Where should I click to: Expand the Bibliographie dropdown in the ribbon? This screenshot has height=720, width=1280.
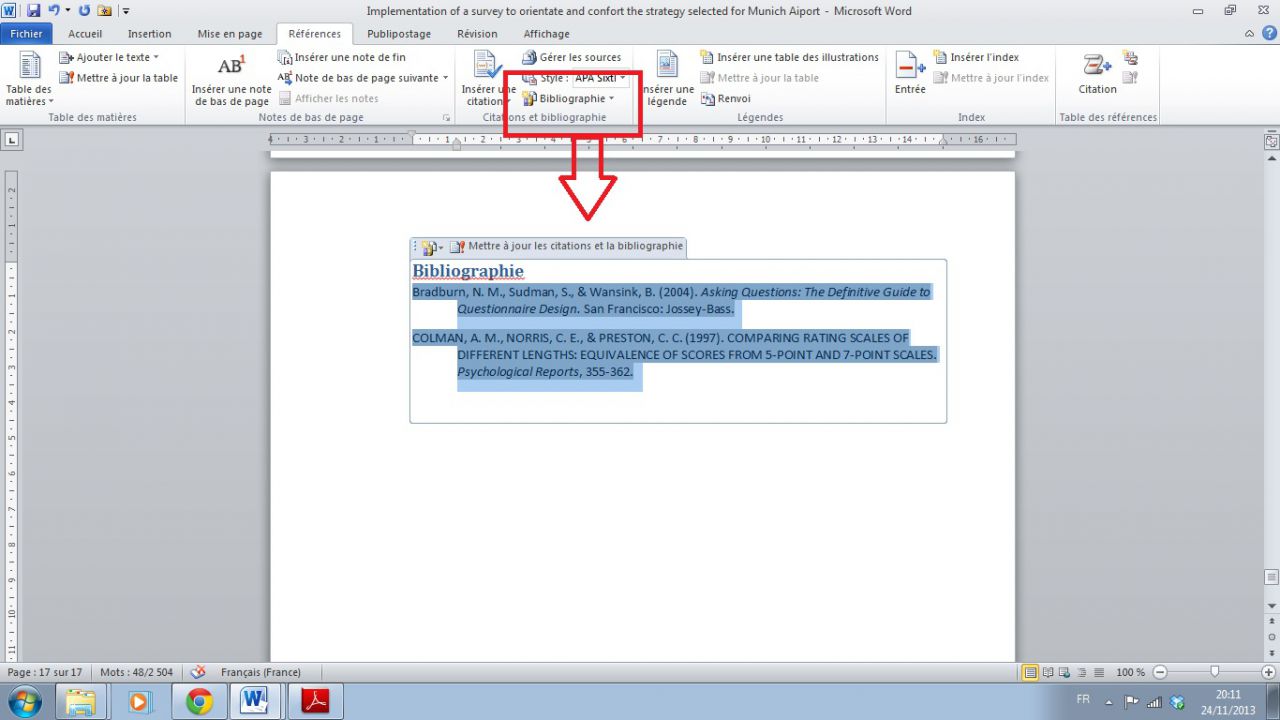click(611, 98)
